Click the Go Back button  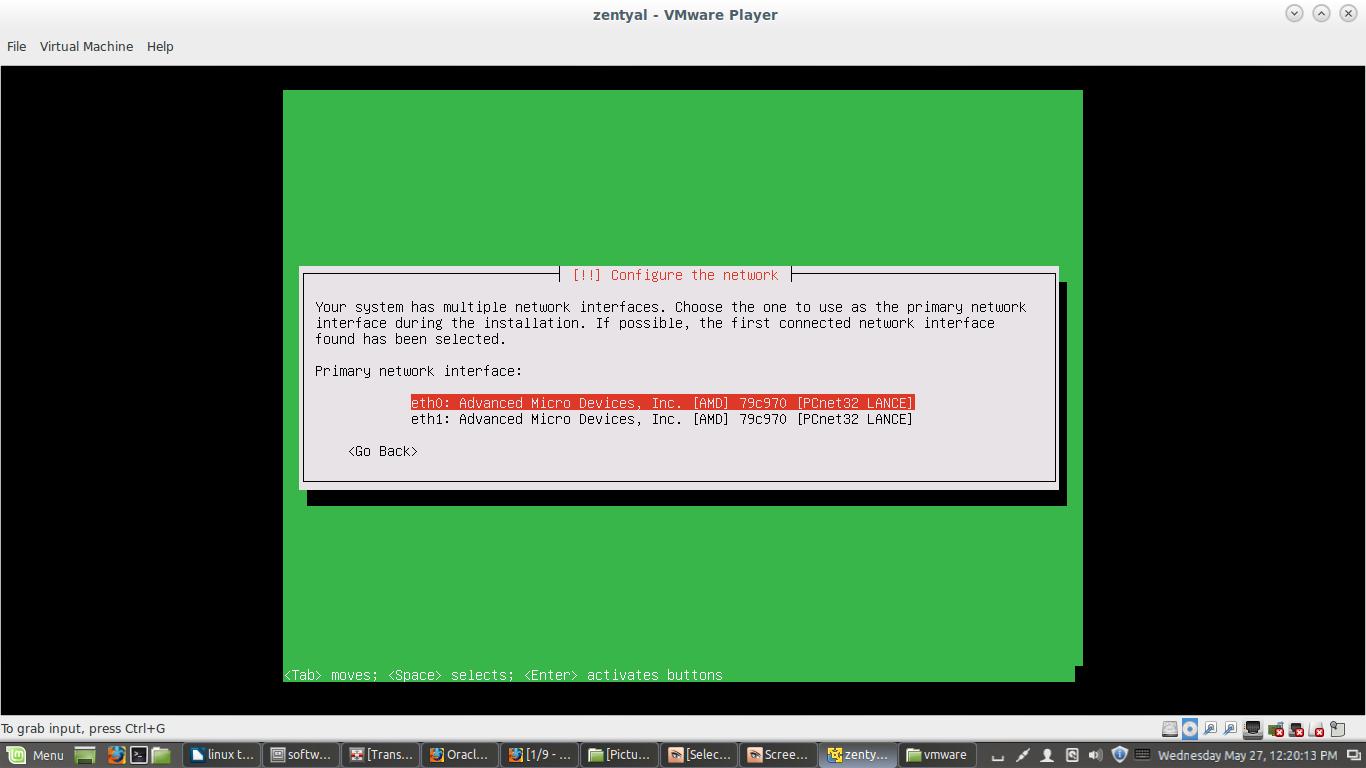pos(383,451)
